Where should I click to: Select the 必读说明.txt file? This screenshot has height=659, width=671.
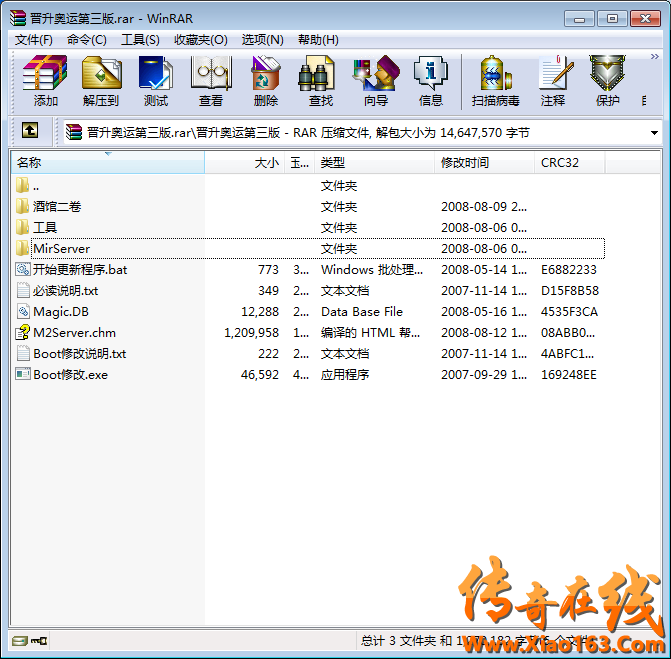(308, 291)
